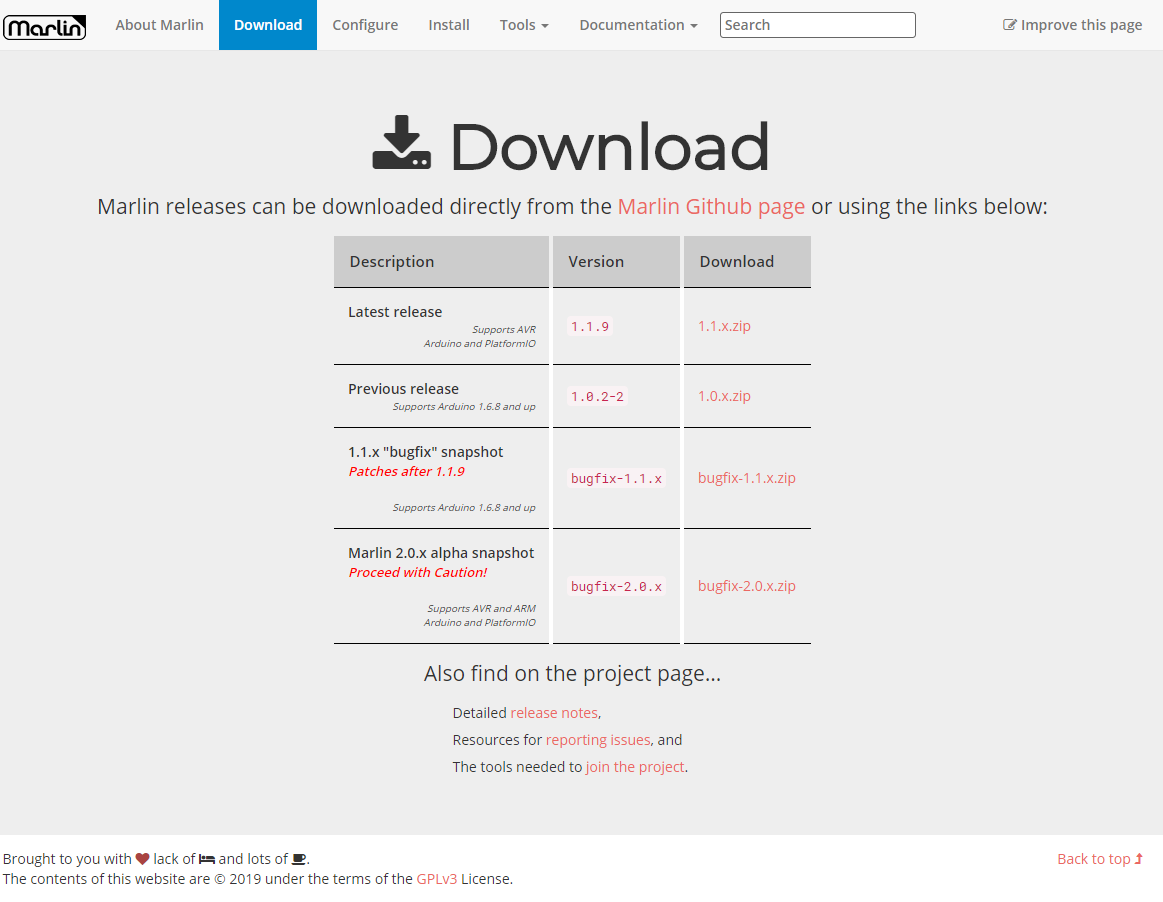Select the active Download tab
The image size is (1163, 902).
[x=268, y=25]
